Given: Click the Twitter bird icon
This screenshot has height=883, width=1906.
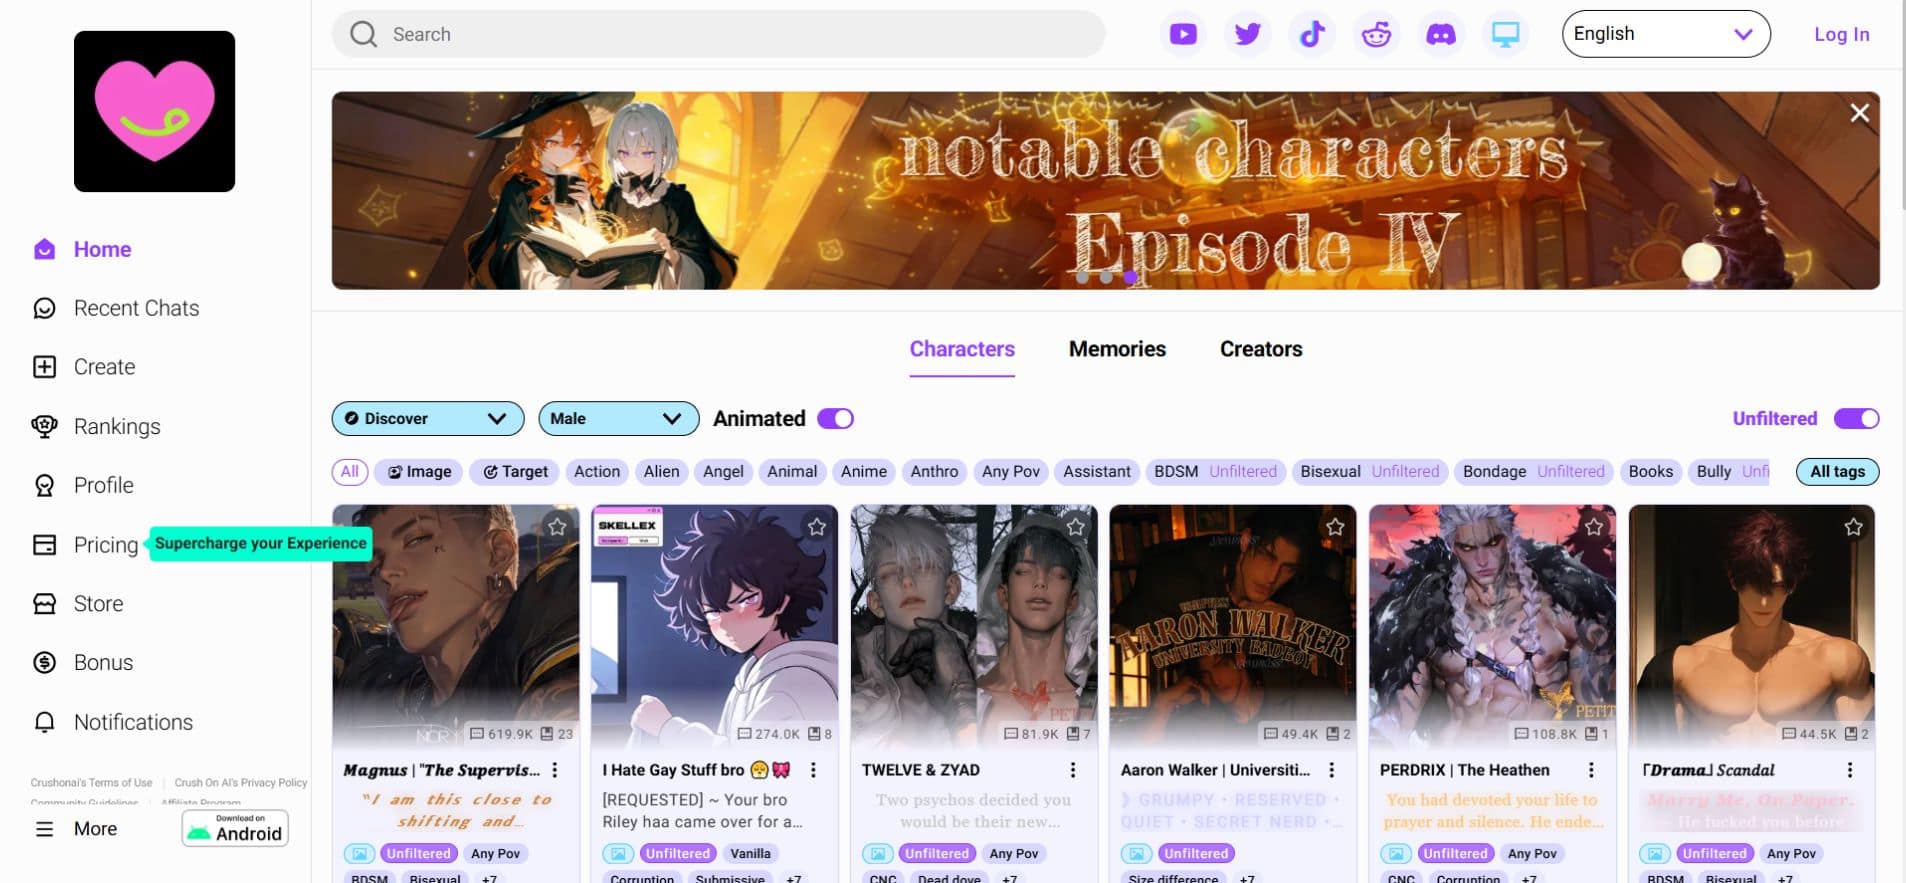Looking at the screenshot, I should [1247, 34].
